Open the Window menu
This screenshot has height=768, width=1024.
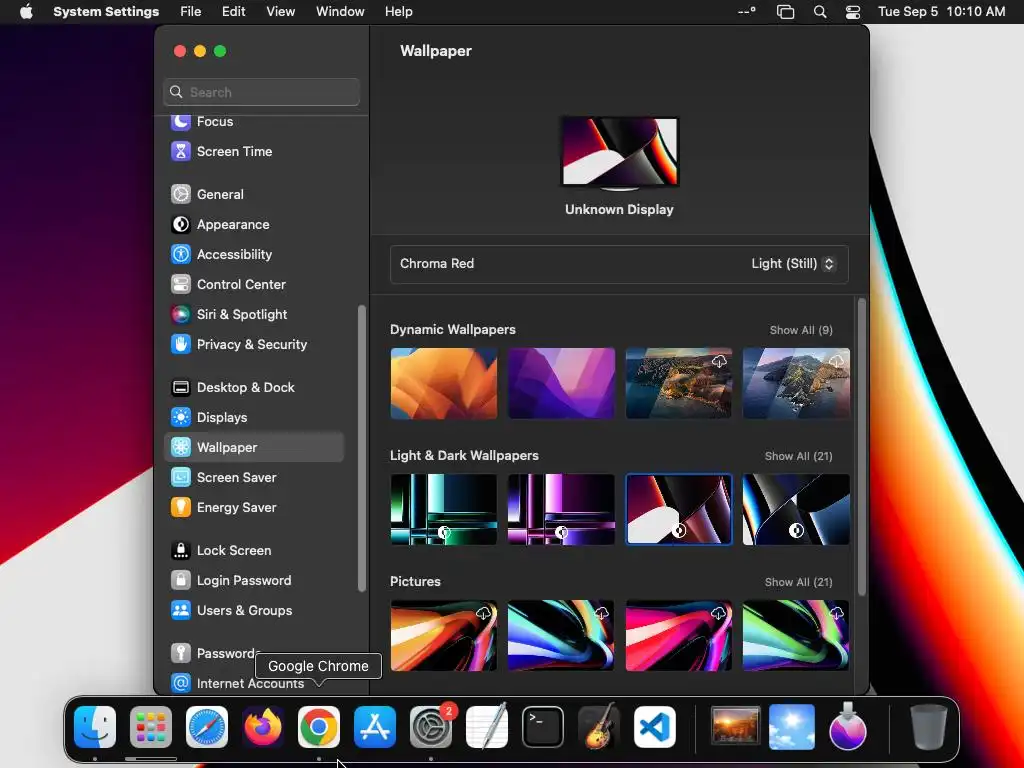[x=340, y=12]
